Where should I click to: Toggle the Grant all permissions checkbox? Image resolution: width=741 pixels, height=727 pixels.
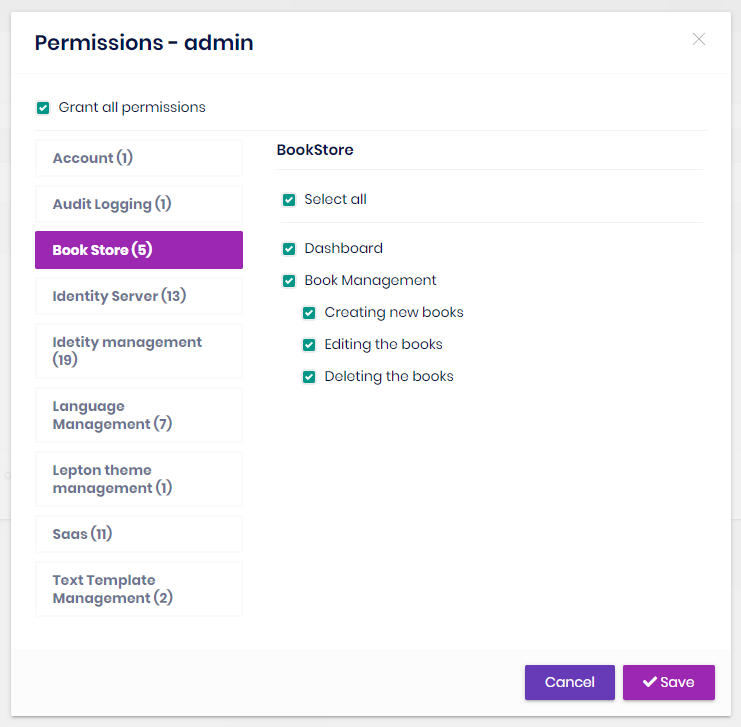click(x=43, y=108)
